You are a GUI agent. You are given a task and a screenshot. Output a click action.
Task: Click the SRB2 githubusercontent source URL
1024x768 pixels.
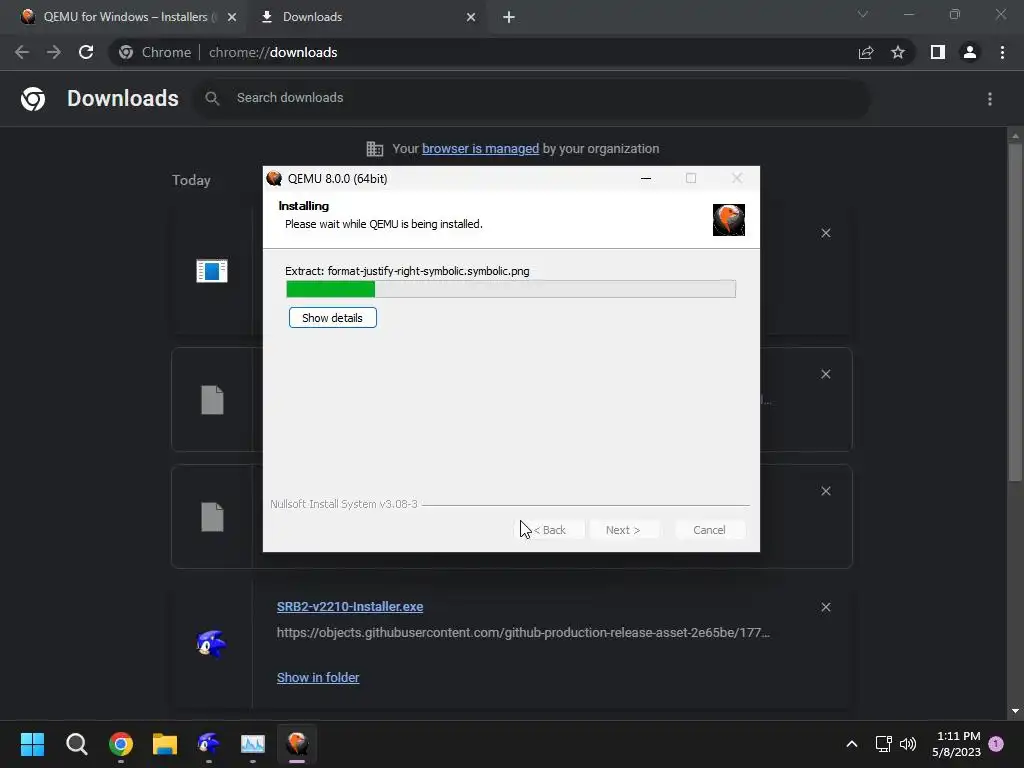tap(523, 633)
